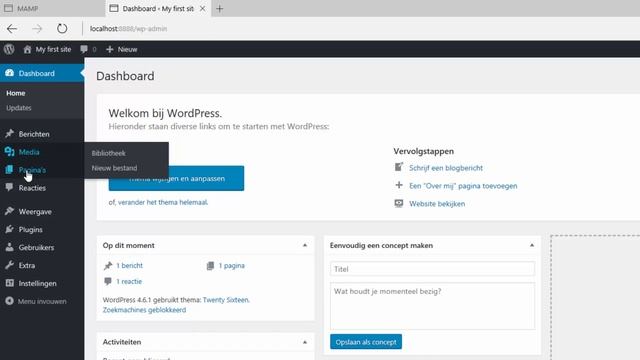
Task: Click Zoekmachines geblokkeerd link
Action: (x=144, y=310)
